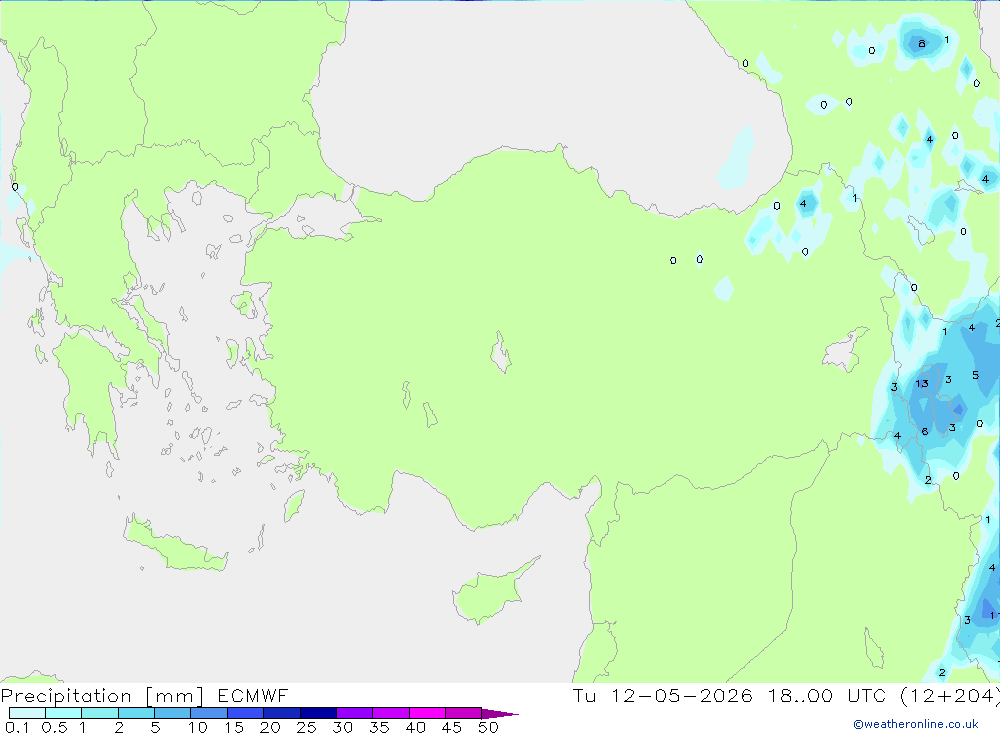Pick the 30–35 mm purple legend swatch

click(x=354, y=713)
